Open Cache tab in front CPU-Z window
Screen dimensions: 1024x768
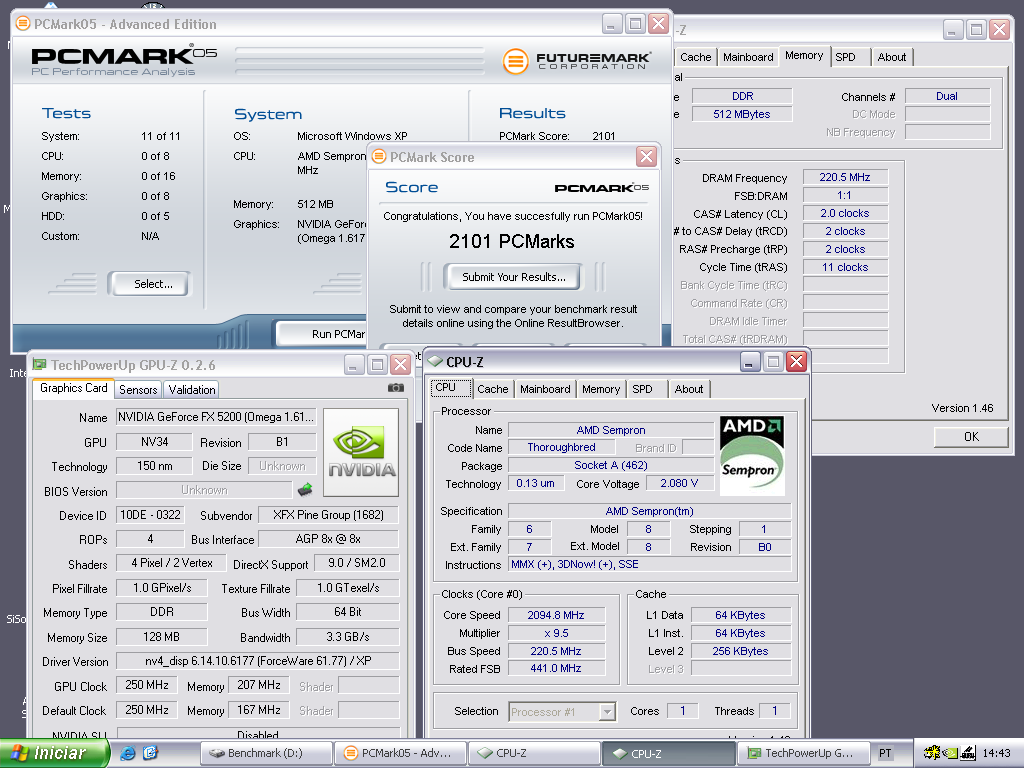[x=492, y=389]
